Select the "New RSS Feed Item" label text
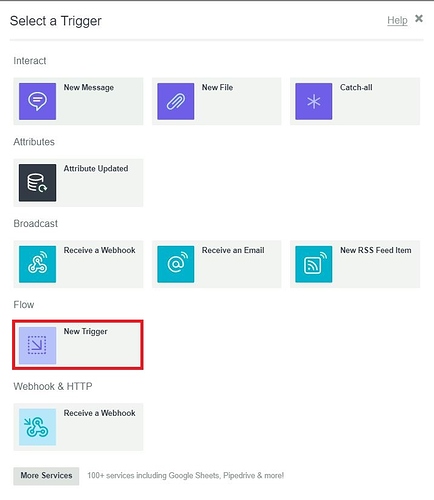This screenshot has width=434, height=500. click(x=376, y=250)
